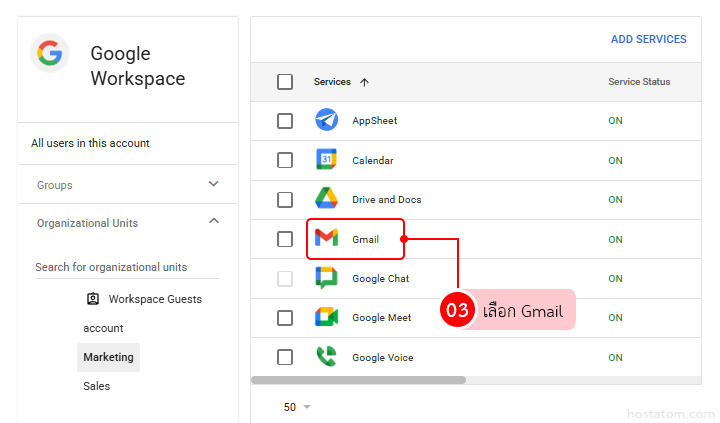Expand the Groups section chevron

pos(214,184)
